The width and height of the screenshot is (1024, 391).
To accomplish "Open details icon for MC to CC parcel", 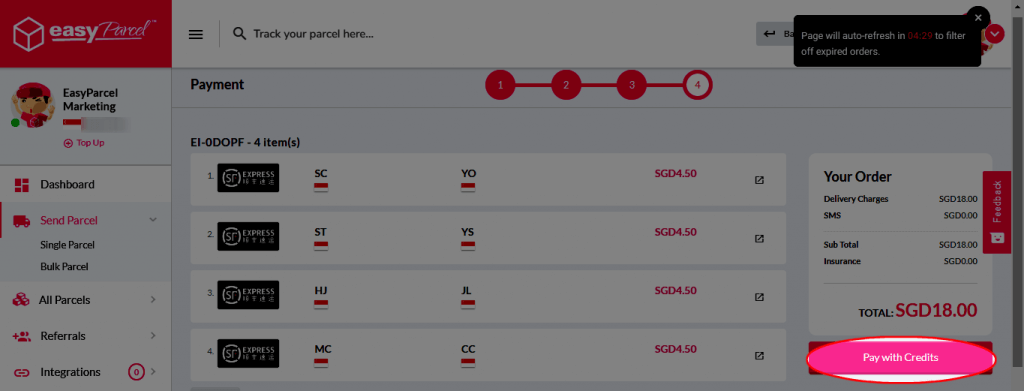I will coord(760,356).
